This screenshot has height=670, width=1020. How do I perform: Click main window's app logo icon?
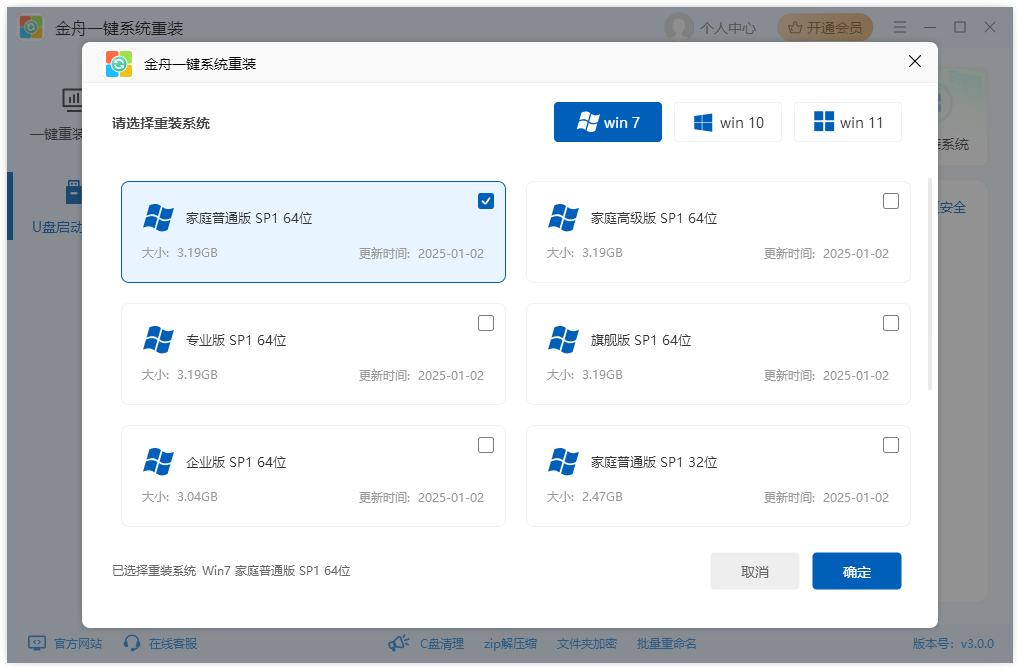(31, 27)
